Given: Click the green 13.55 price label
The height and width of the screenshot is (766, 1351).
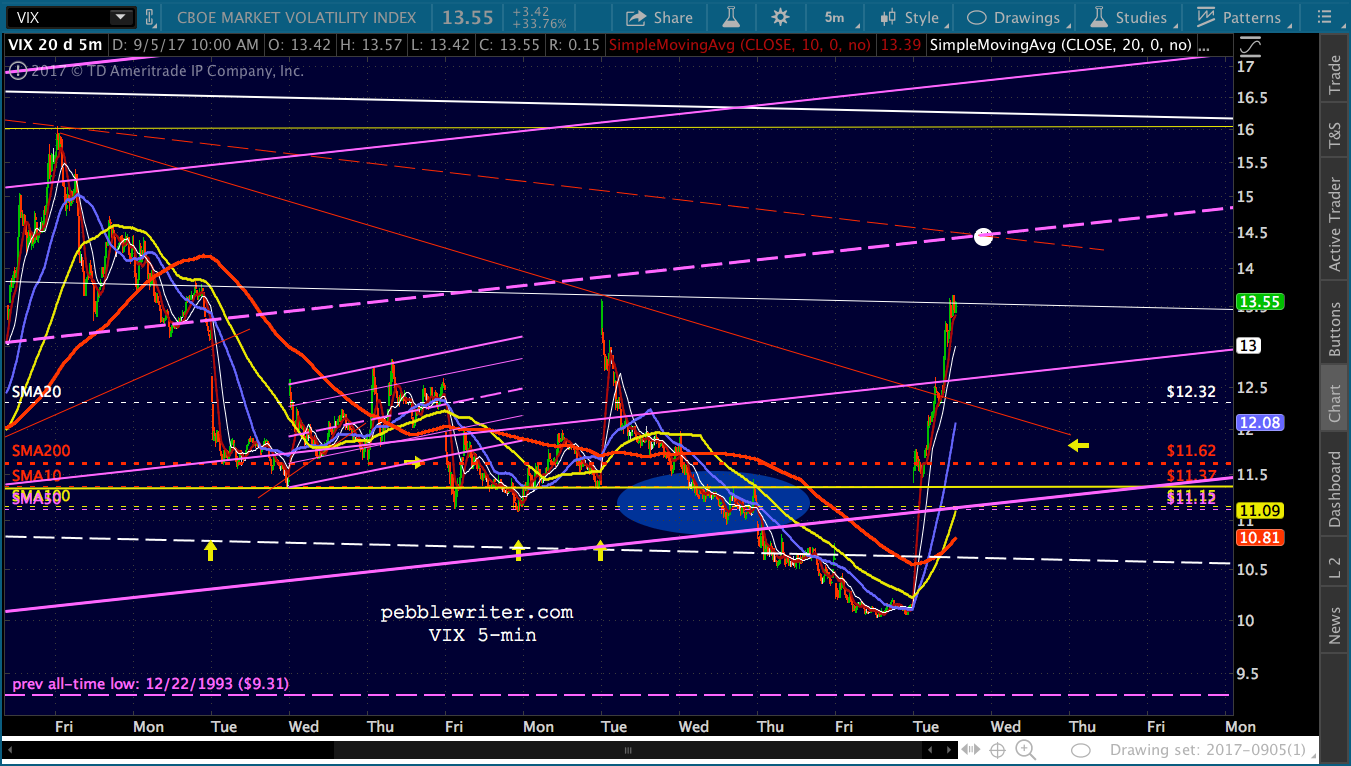Looking at the screenshot, I should pyautogui.click(x=1258, y=302).
